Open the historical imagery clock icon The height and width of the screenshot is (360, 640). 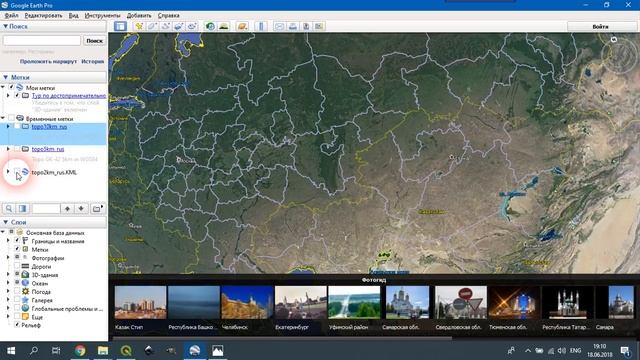click(210, 26)
